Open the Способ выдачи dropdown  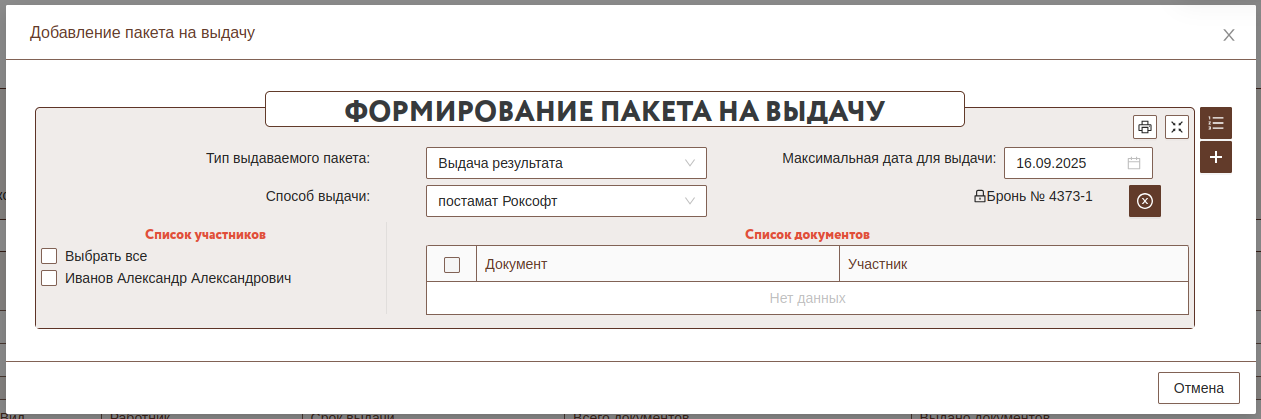[x=566, y=201]
